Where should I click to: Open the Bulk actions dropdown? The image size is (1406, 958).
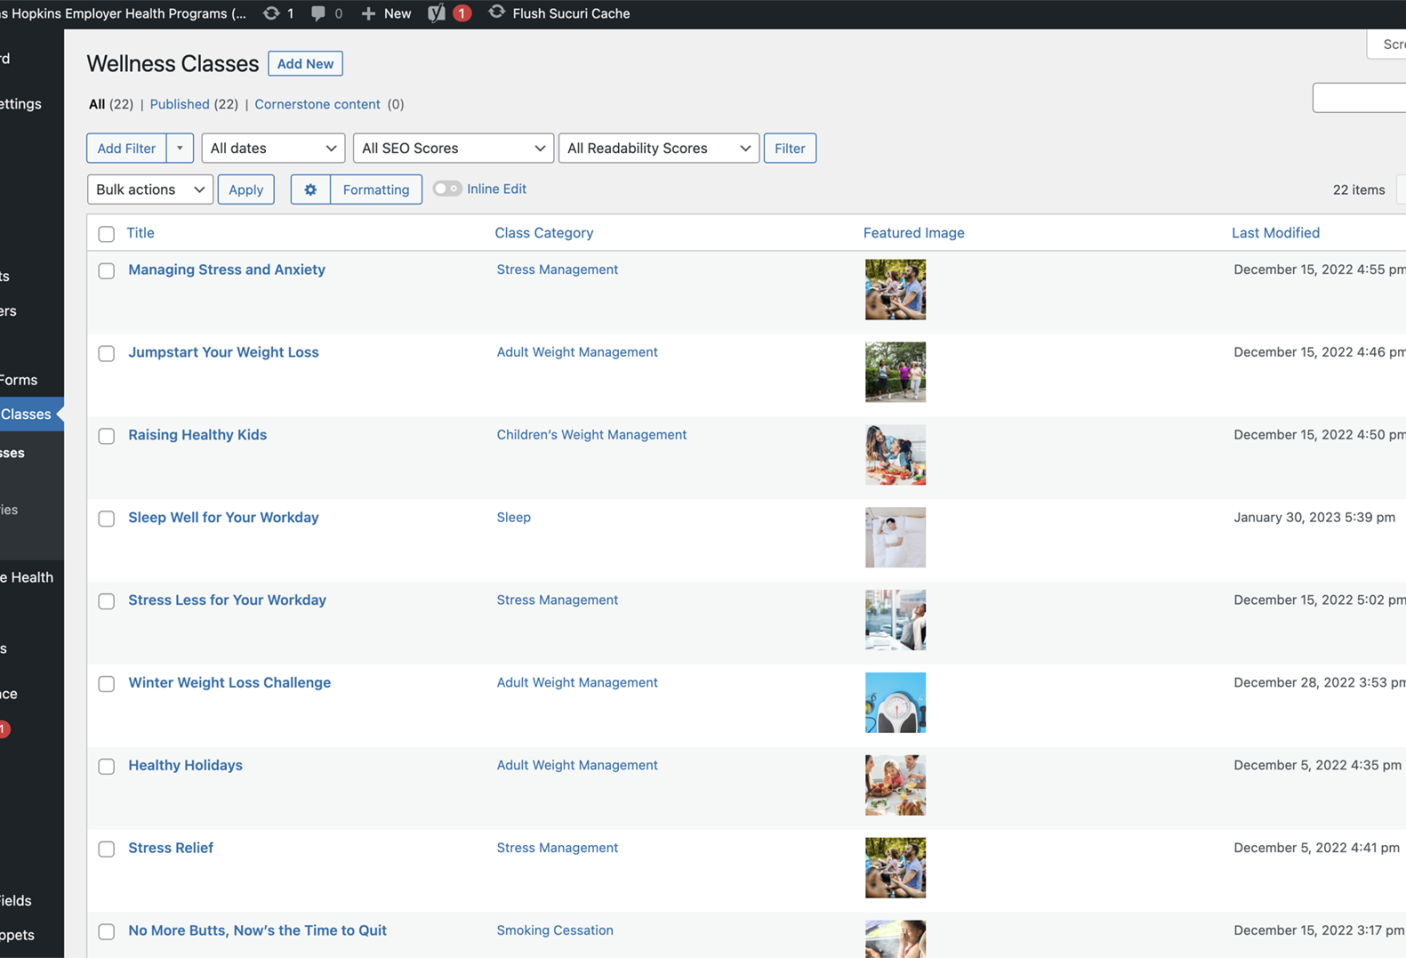click(x=150, y=189)
